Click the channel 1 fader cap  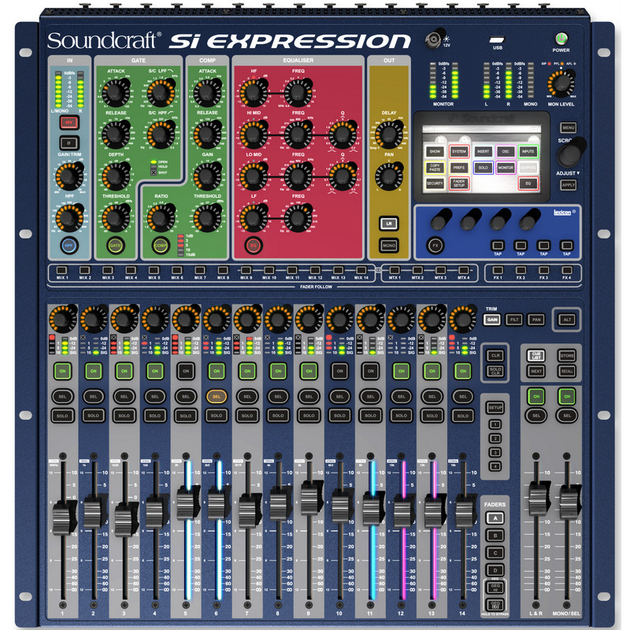(x=63, y=518)
